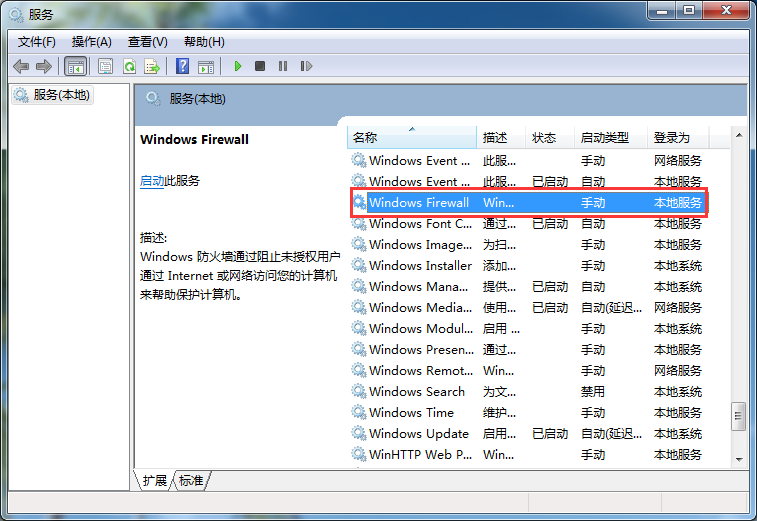
Task: Click 禁用 startup type of Windows Search
Action: (x=593, y=392)
